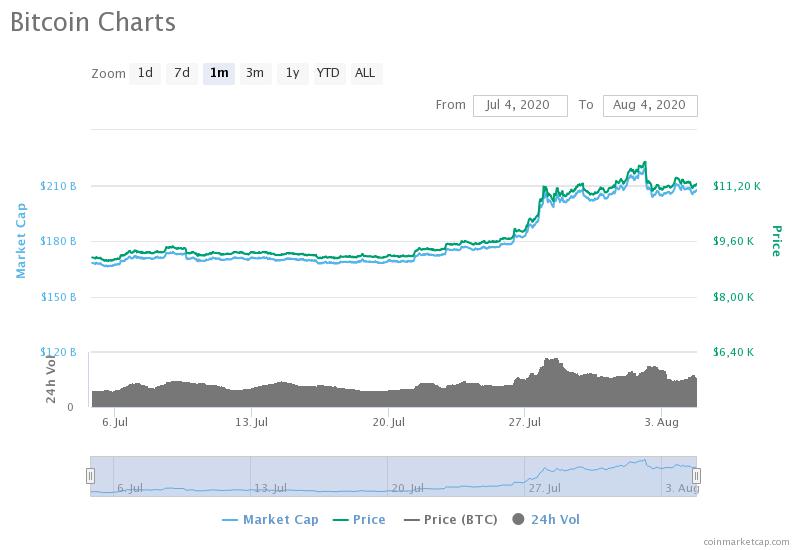Toggle Price series in legend
The image size is (800, 550).
point(359,520)
